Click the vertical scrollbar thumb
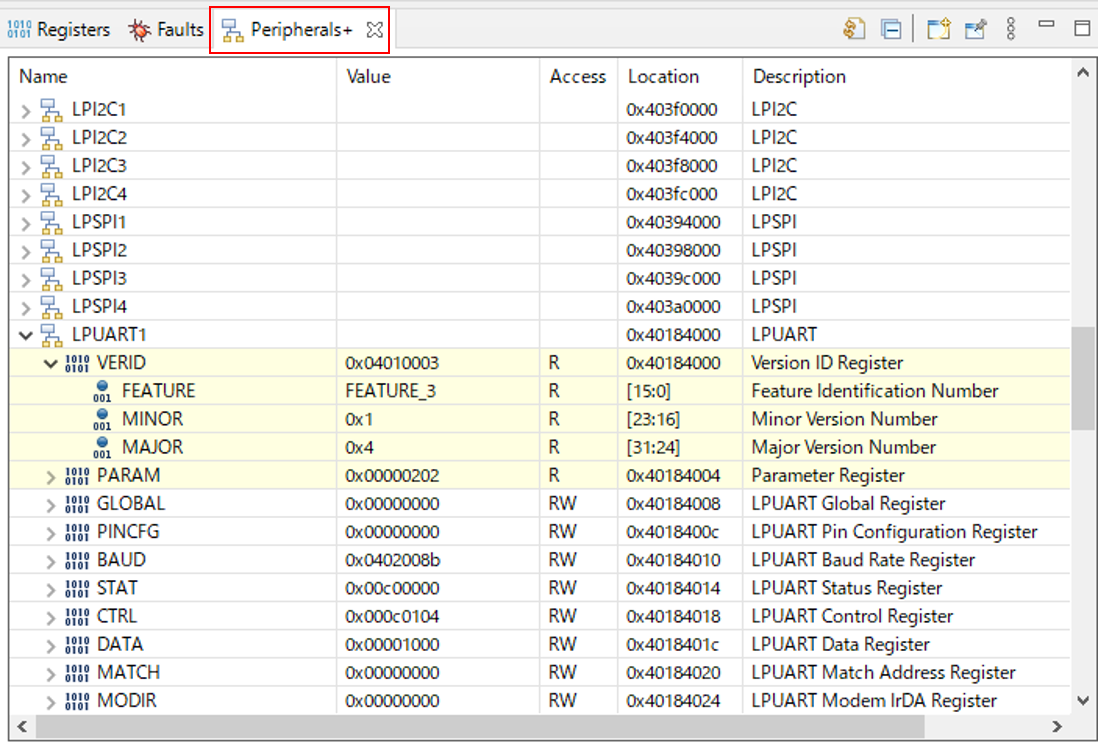This screenshot has width=1098, height=743. [x=1083, y=378]
